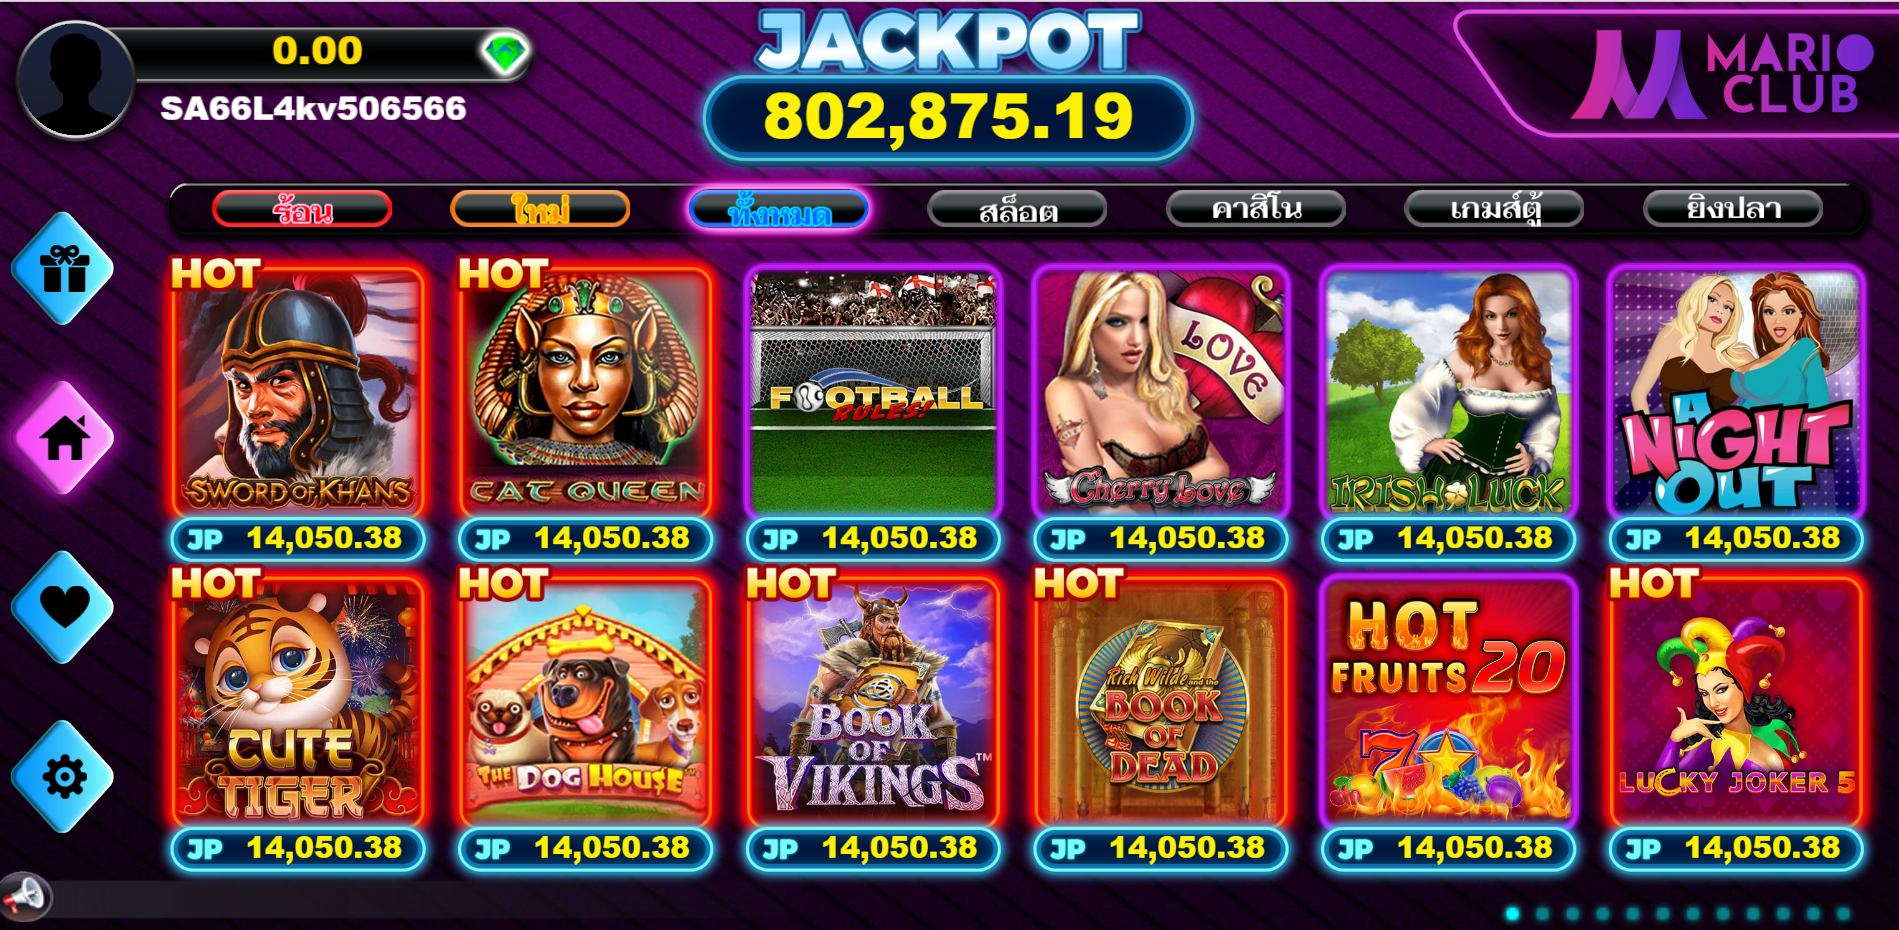The image size is (1899, 930).
Task: Play Hot Fruits 20 game
Action: click(x=1448, y=701)
